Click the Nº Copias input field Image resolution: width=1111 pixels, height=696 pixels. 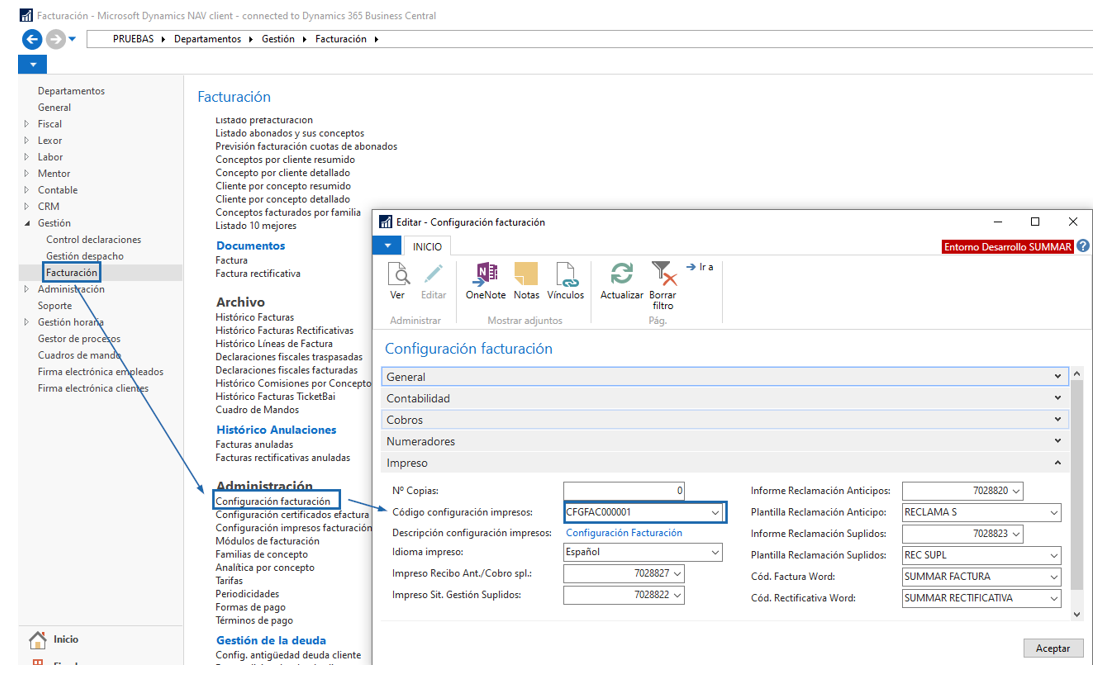click(624, 491)
